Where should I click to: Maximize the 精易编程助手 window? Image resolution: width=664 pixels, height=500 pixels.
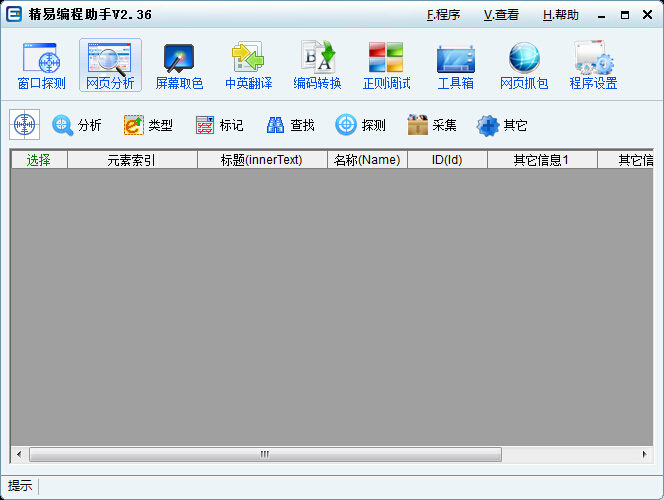(625, 15)
